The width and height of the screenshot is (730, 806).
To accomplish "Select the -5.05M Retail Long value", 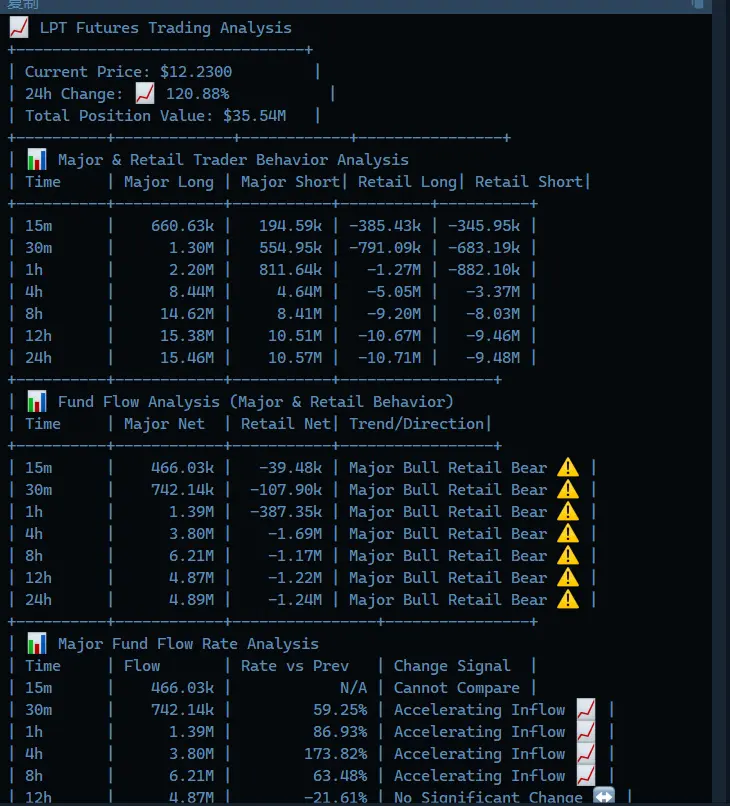I will coord(394,292).
